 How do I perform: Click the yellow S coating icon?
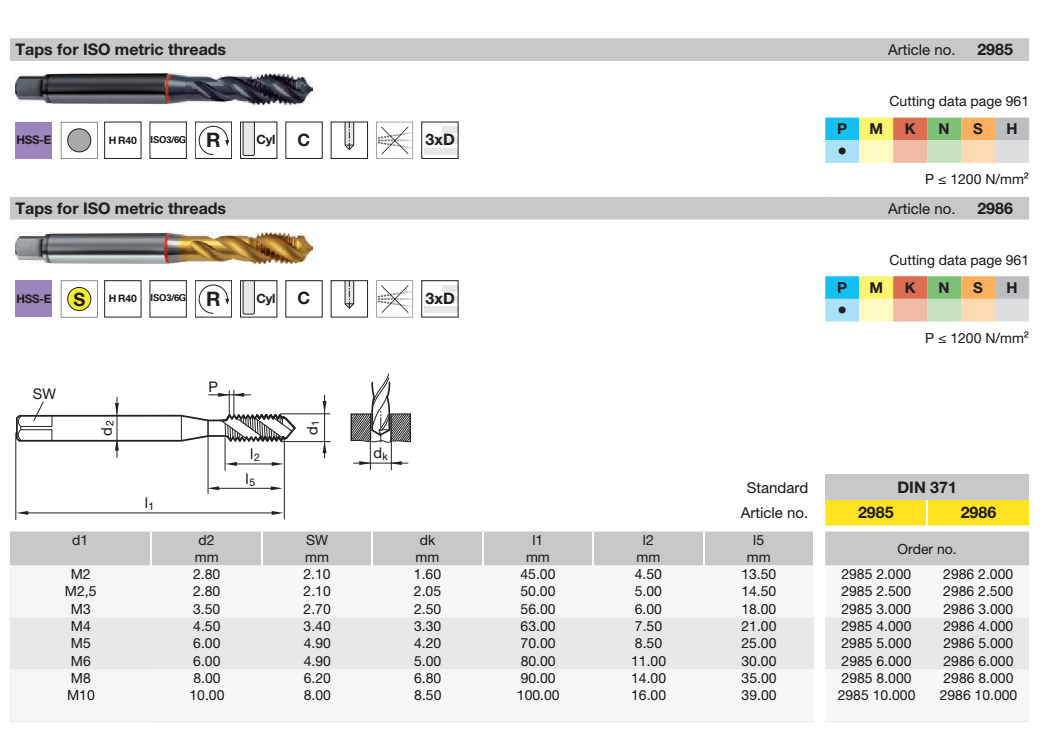(x=79, y=299)
